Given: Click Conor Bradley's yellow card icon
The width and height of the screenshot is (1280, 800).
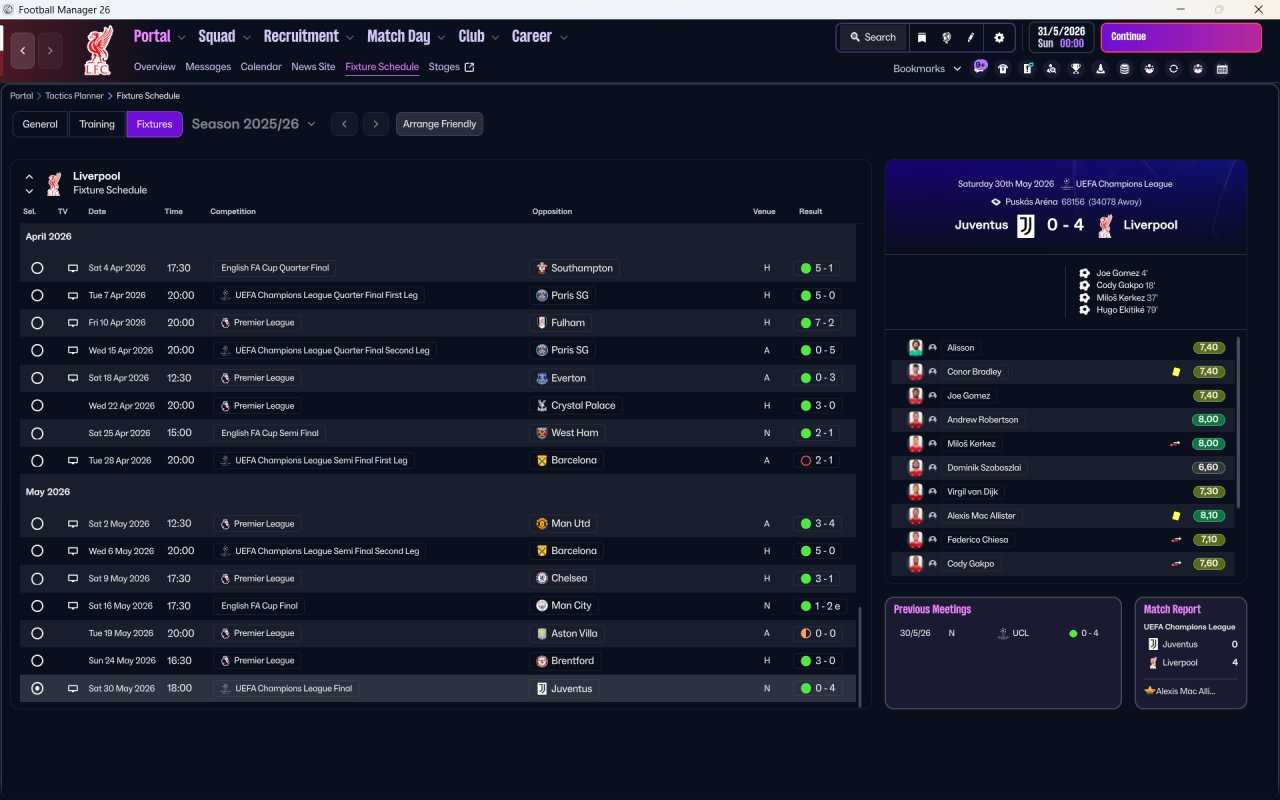Looking at the screenshot, I should click(x=1176, y=372).
